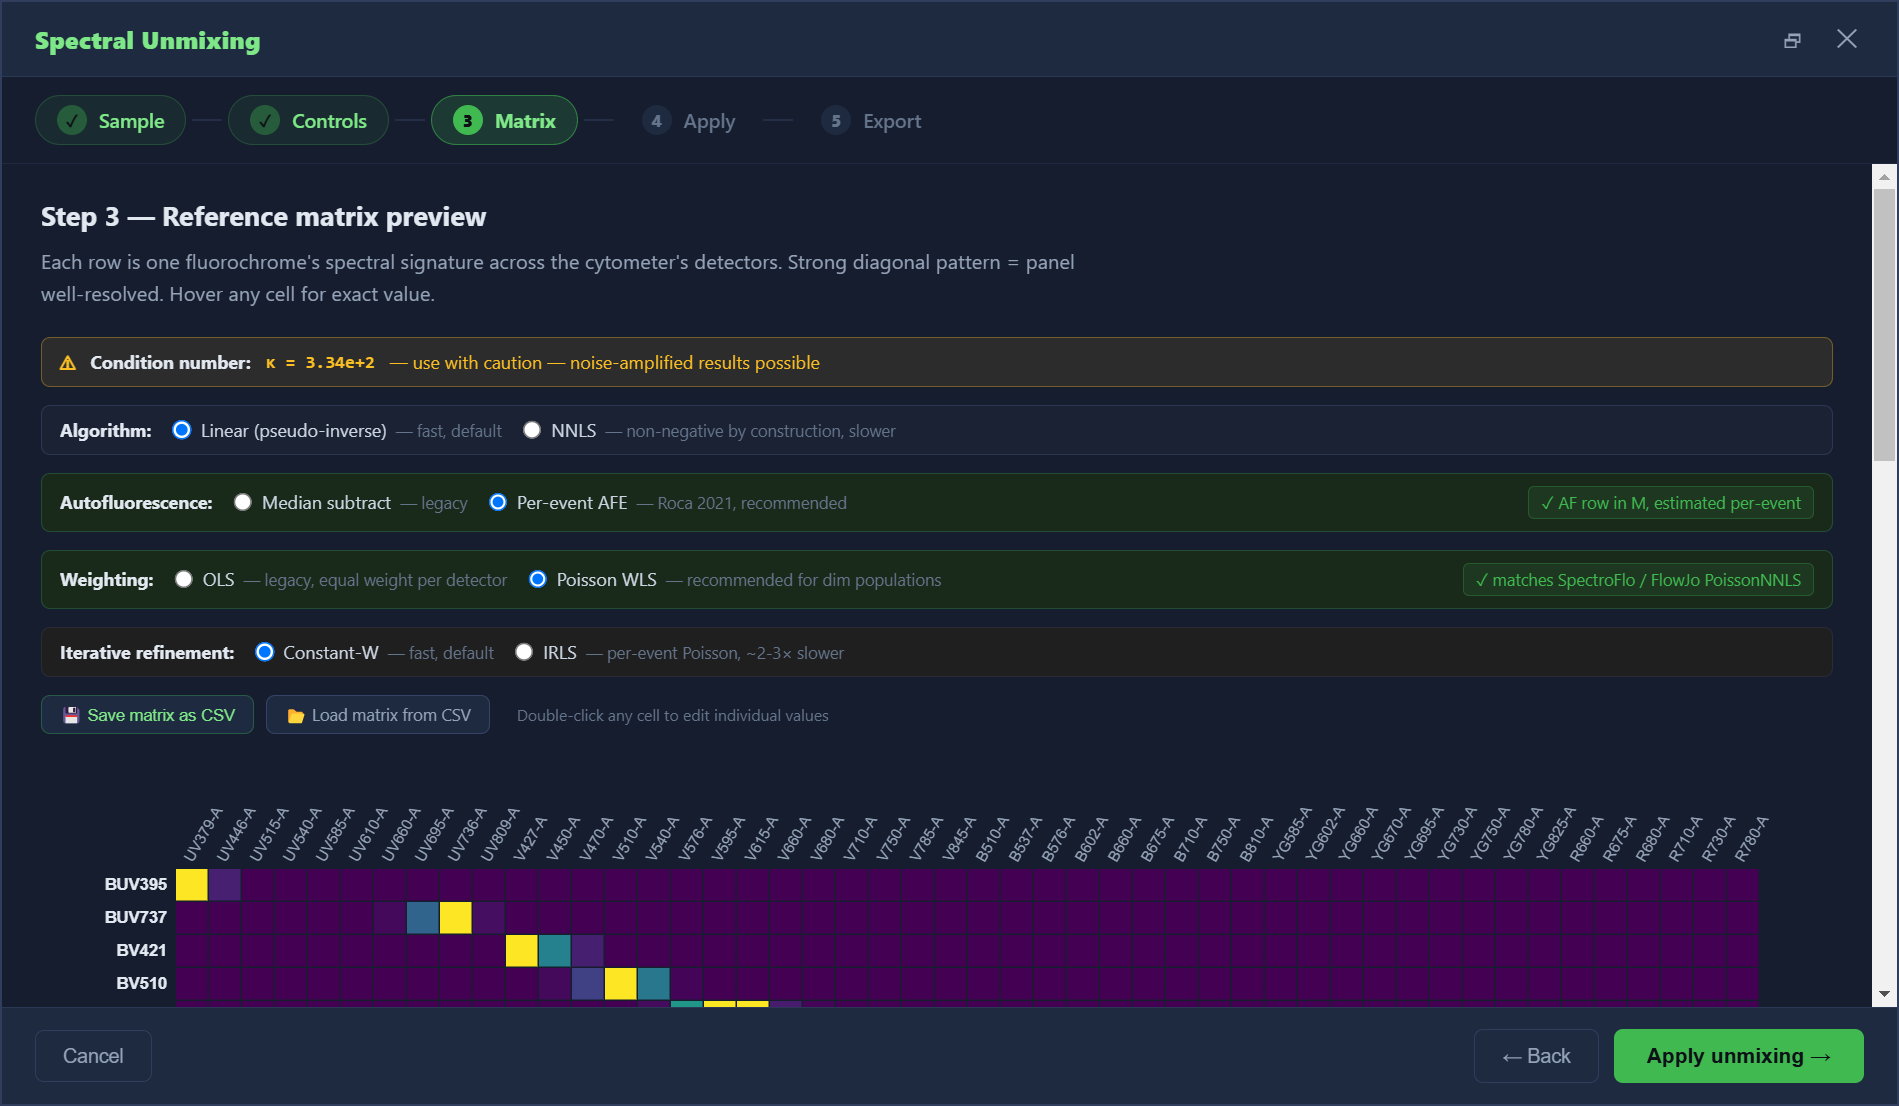Go to the Controls step

[308, 120]
